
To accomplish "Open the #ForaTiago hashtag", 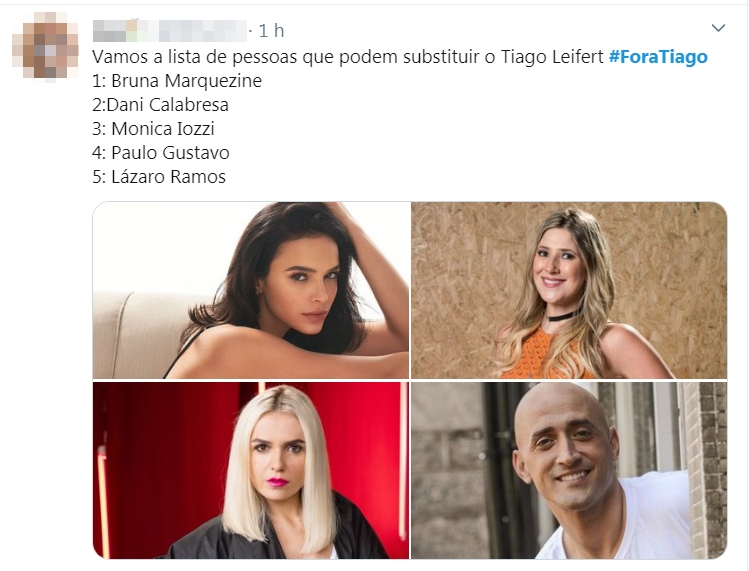I will (x=658, y=57).
